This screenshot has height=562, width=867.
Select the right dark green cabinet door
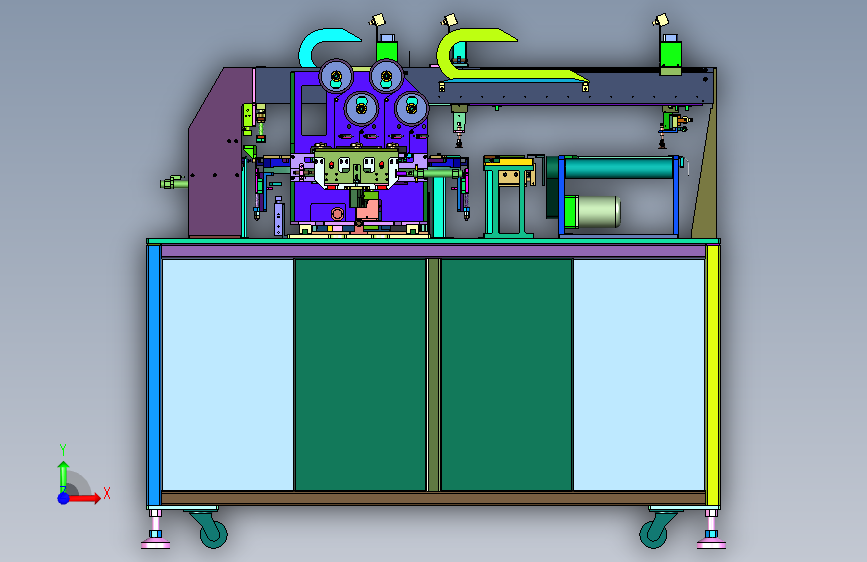(x=506, y=374)
